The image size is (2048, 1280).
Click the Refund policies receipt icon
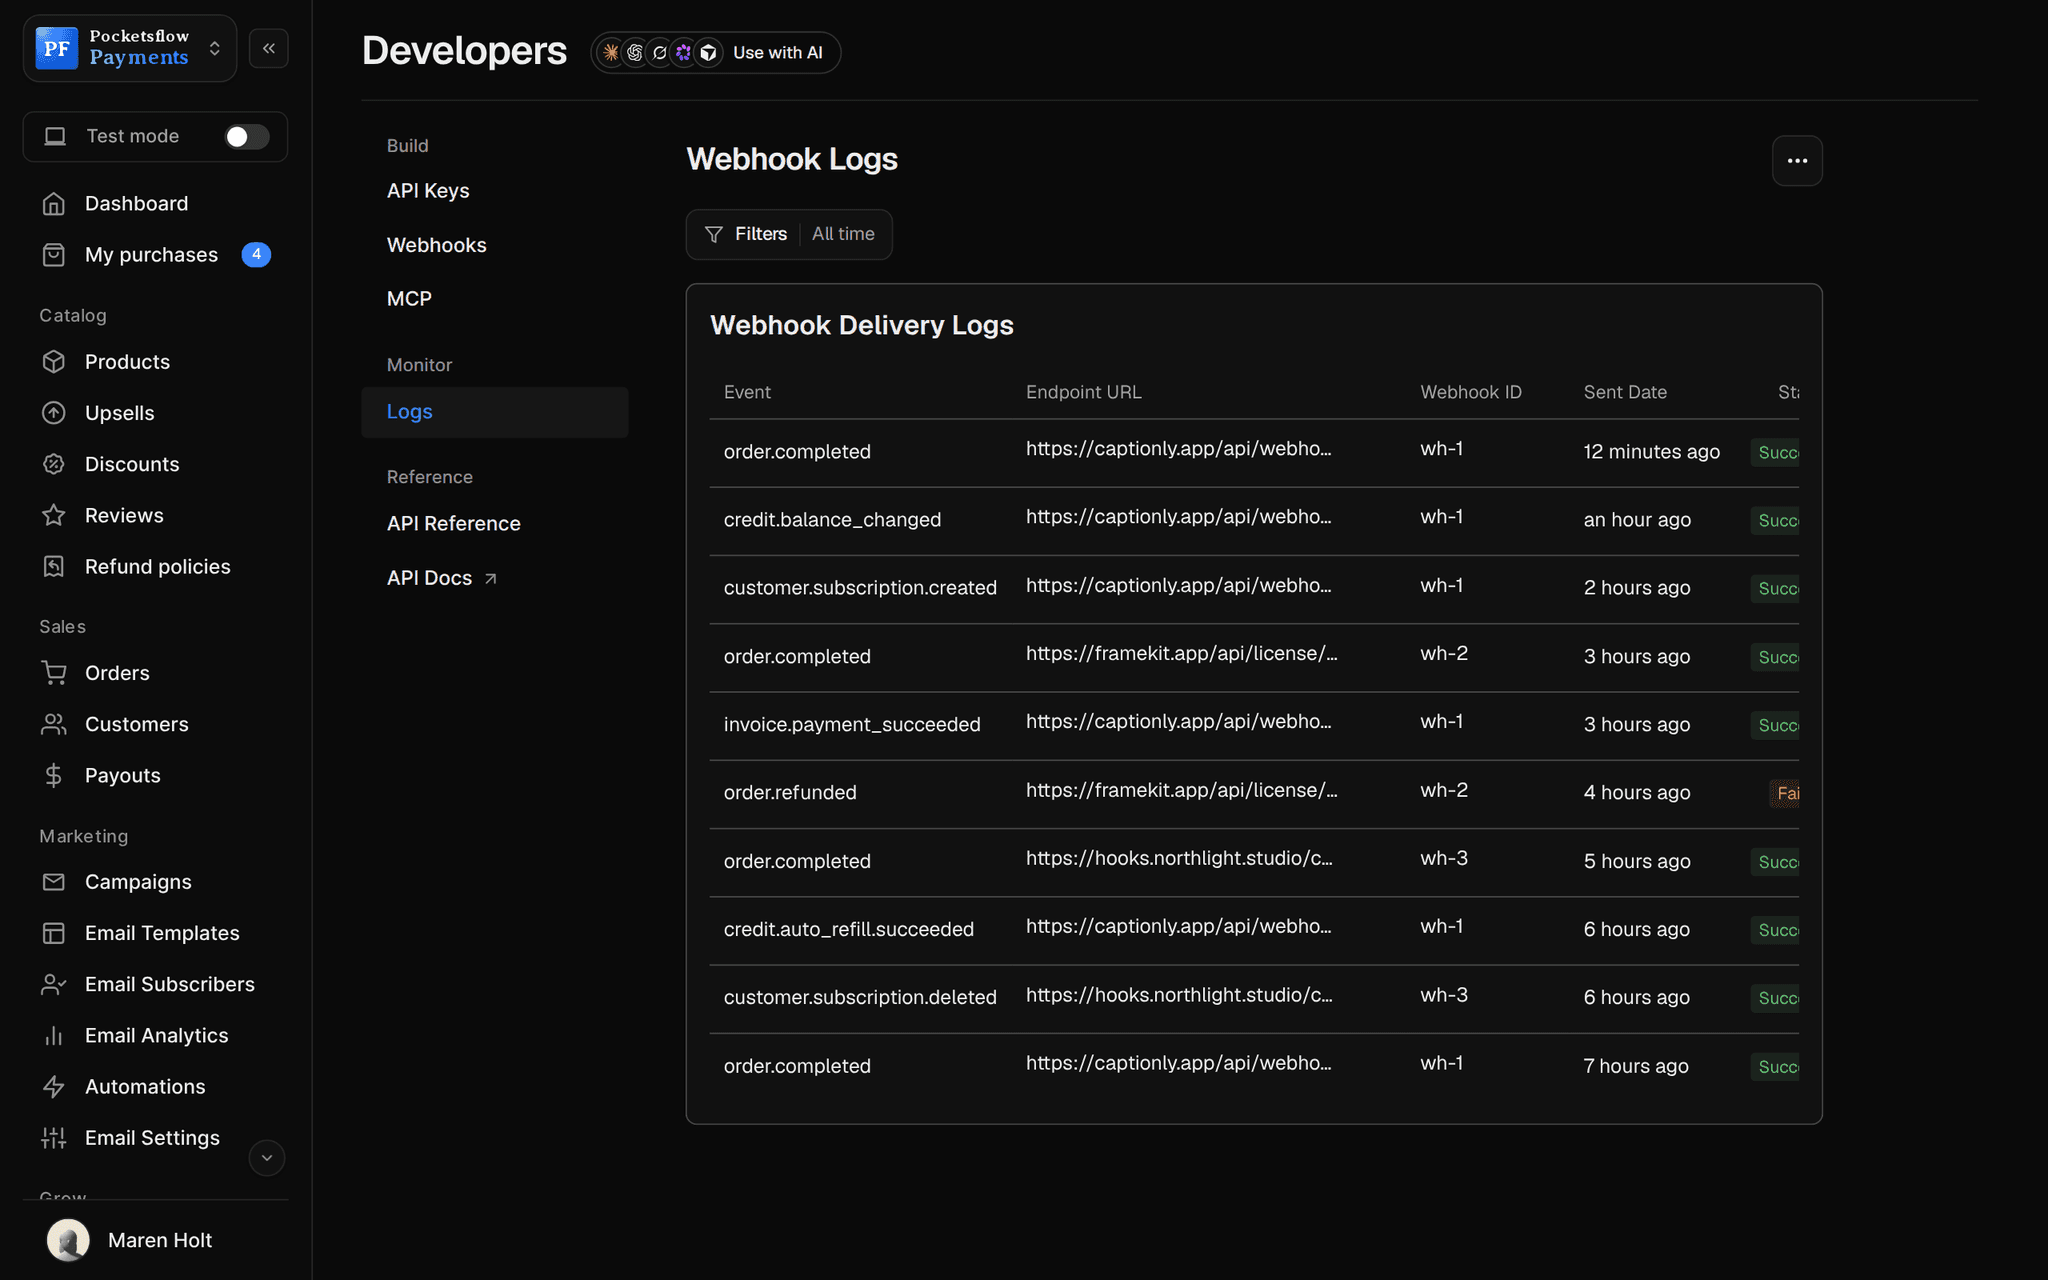(54, 567)
